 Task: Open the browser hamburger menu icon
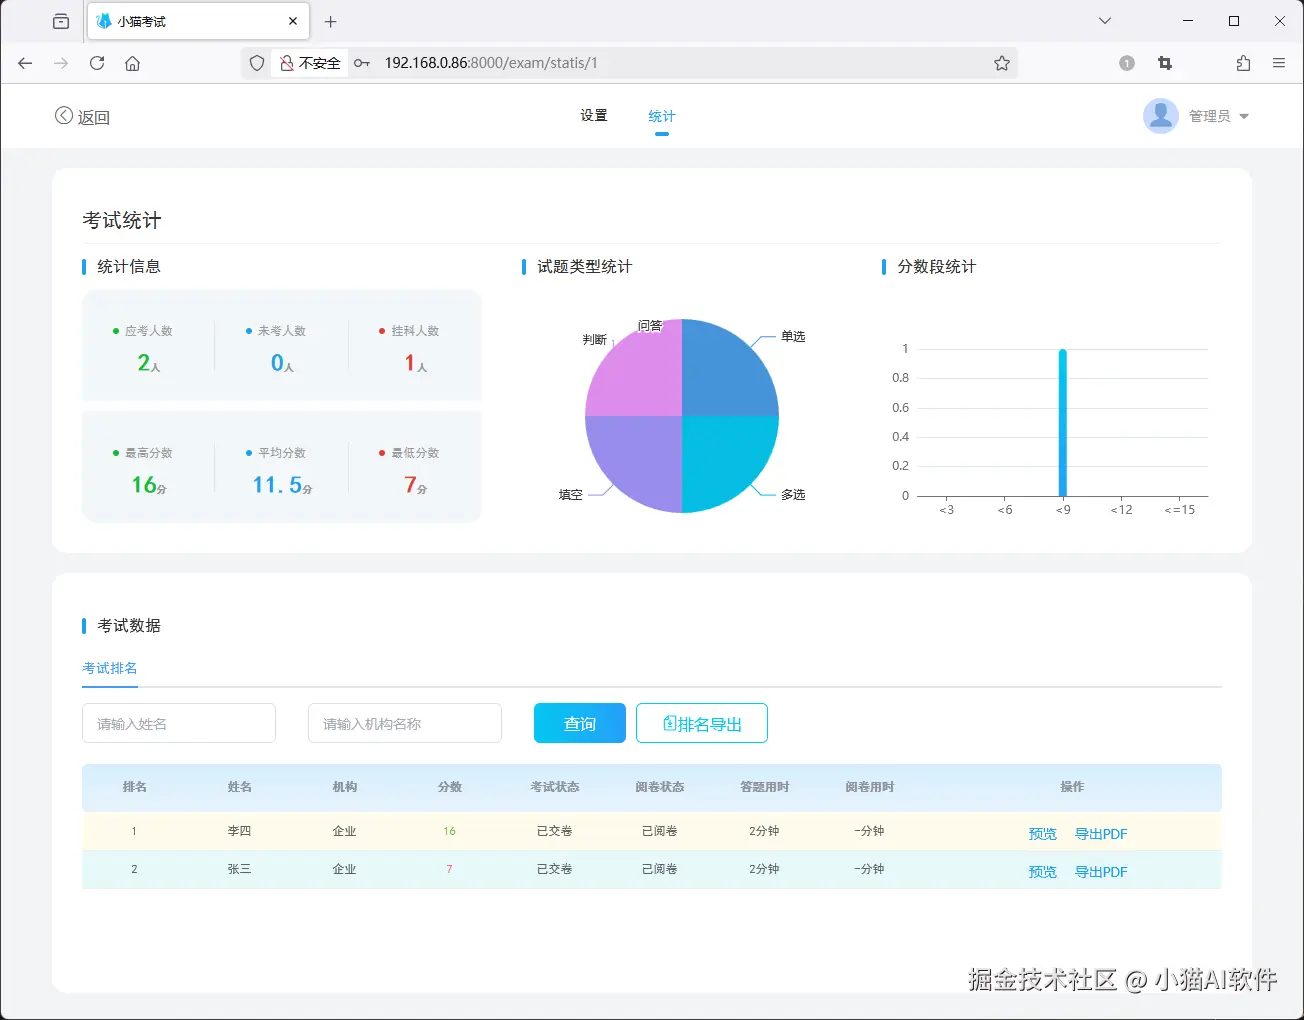coord(1279,62)
